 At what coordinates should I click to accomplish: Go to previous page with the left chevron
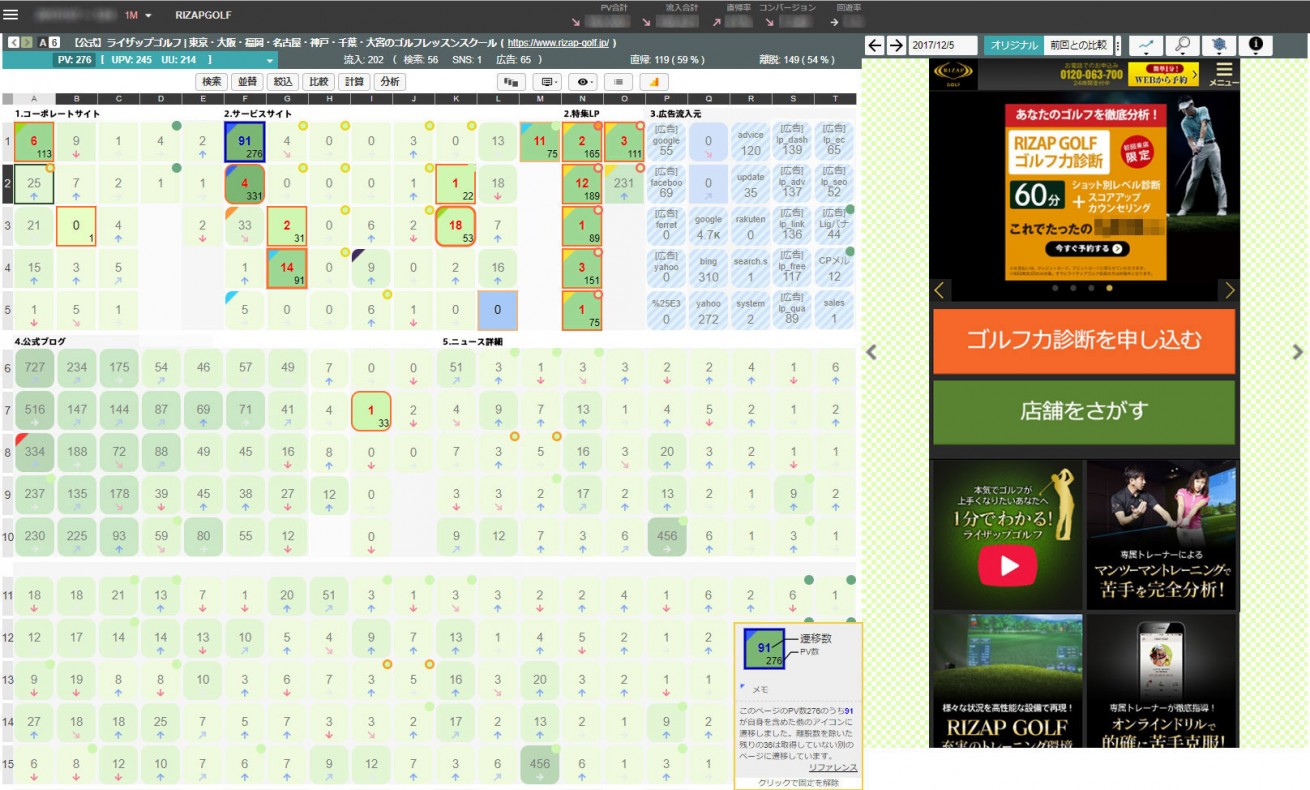click(x=13, y=43)
